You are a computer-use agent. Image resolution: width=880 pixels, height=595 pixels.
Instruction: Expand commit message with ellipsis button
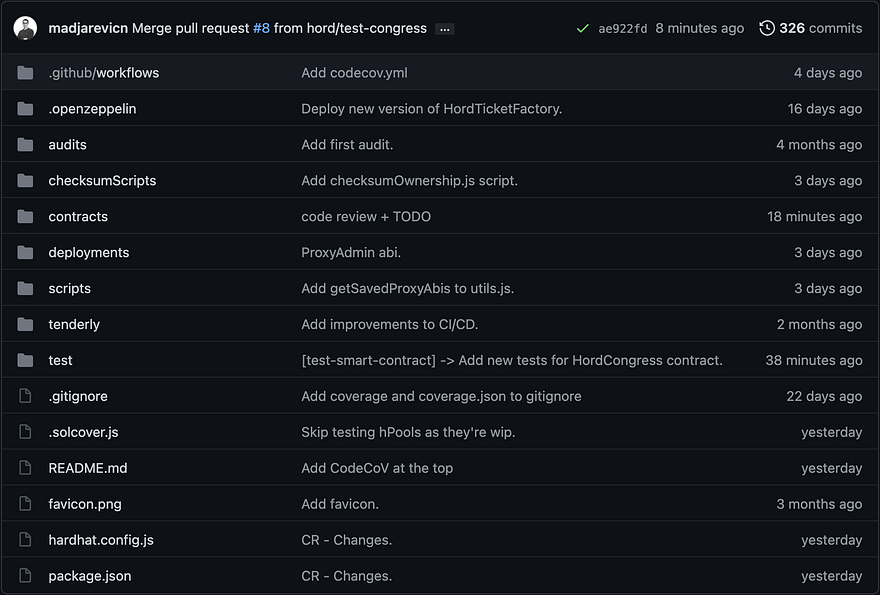(444, 29)
